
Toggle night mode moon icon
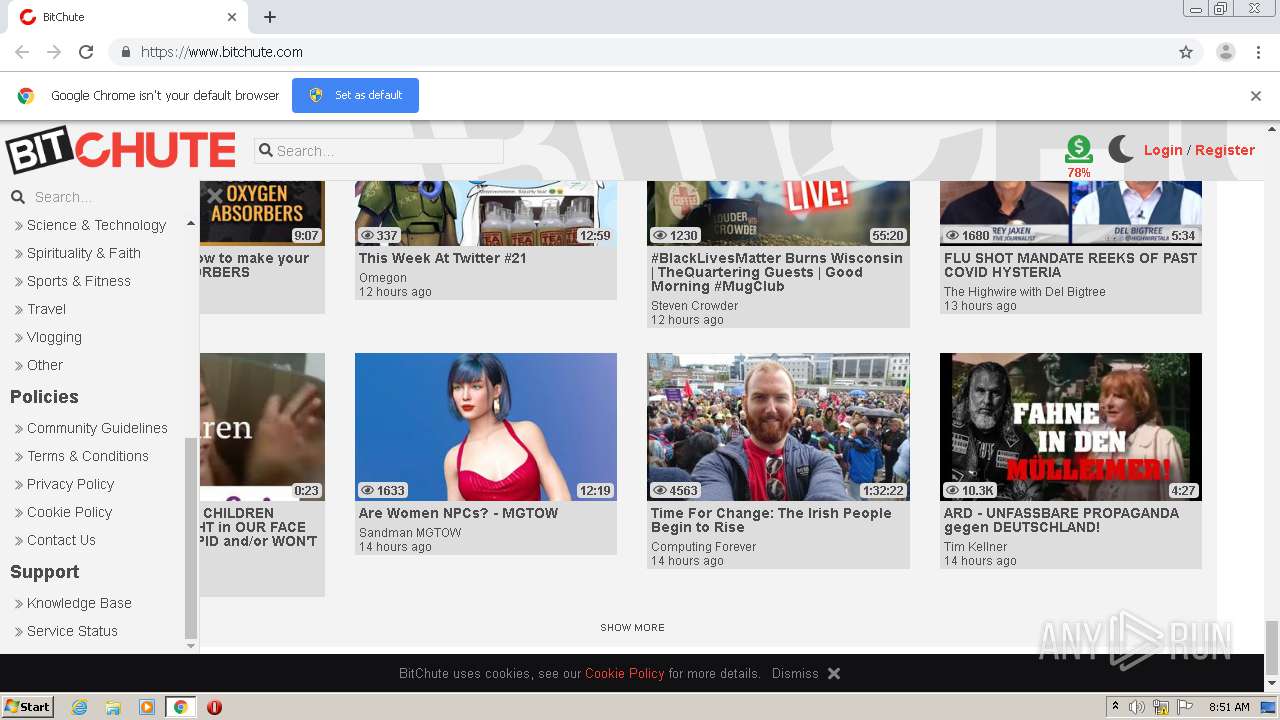pos(1121,150)
